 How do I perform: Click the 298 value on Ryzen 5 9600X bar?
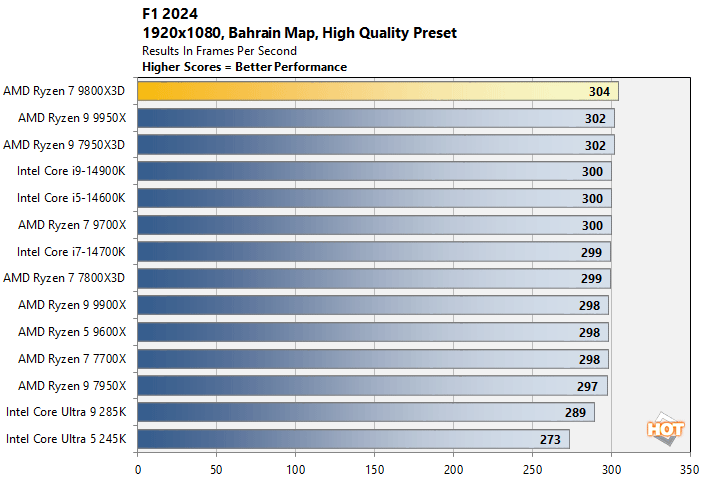point(589,333)
